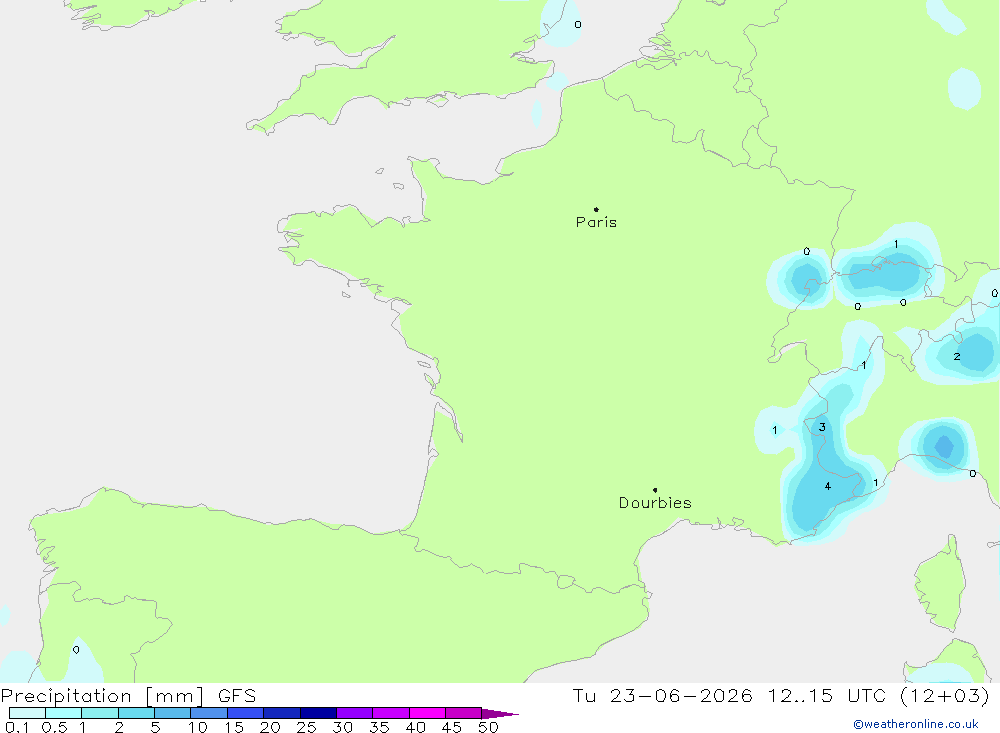Click the '4' precipitation value in southeast France
This screenshot has height=733, width=1000.
coord(827,486)
